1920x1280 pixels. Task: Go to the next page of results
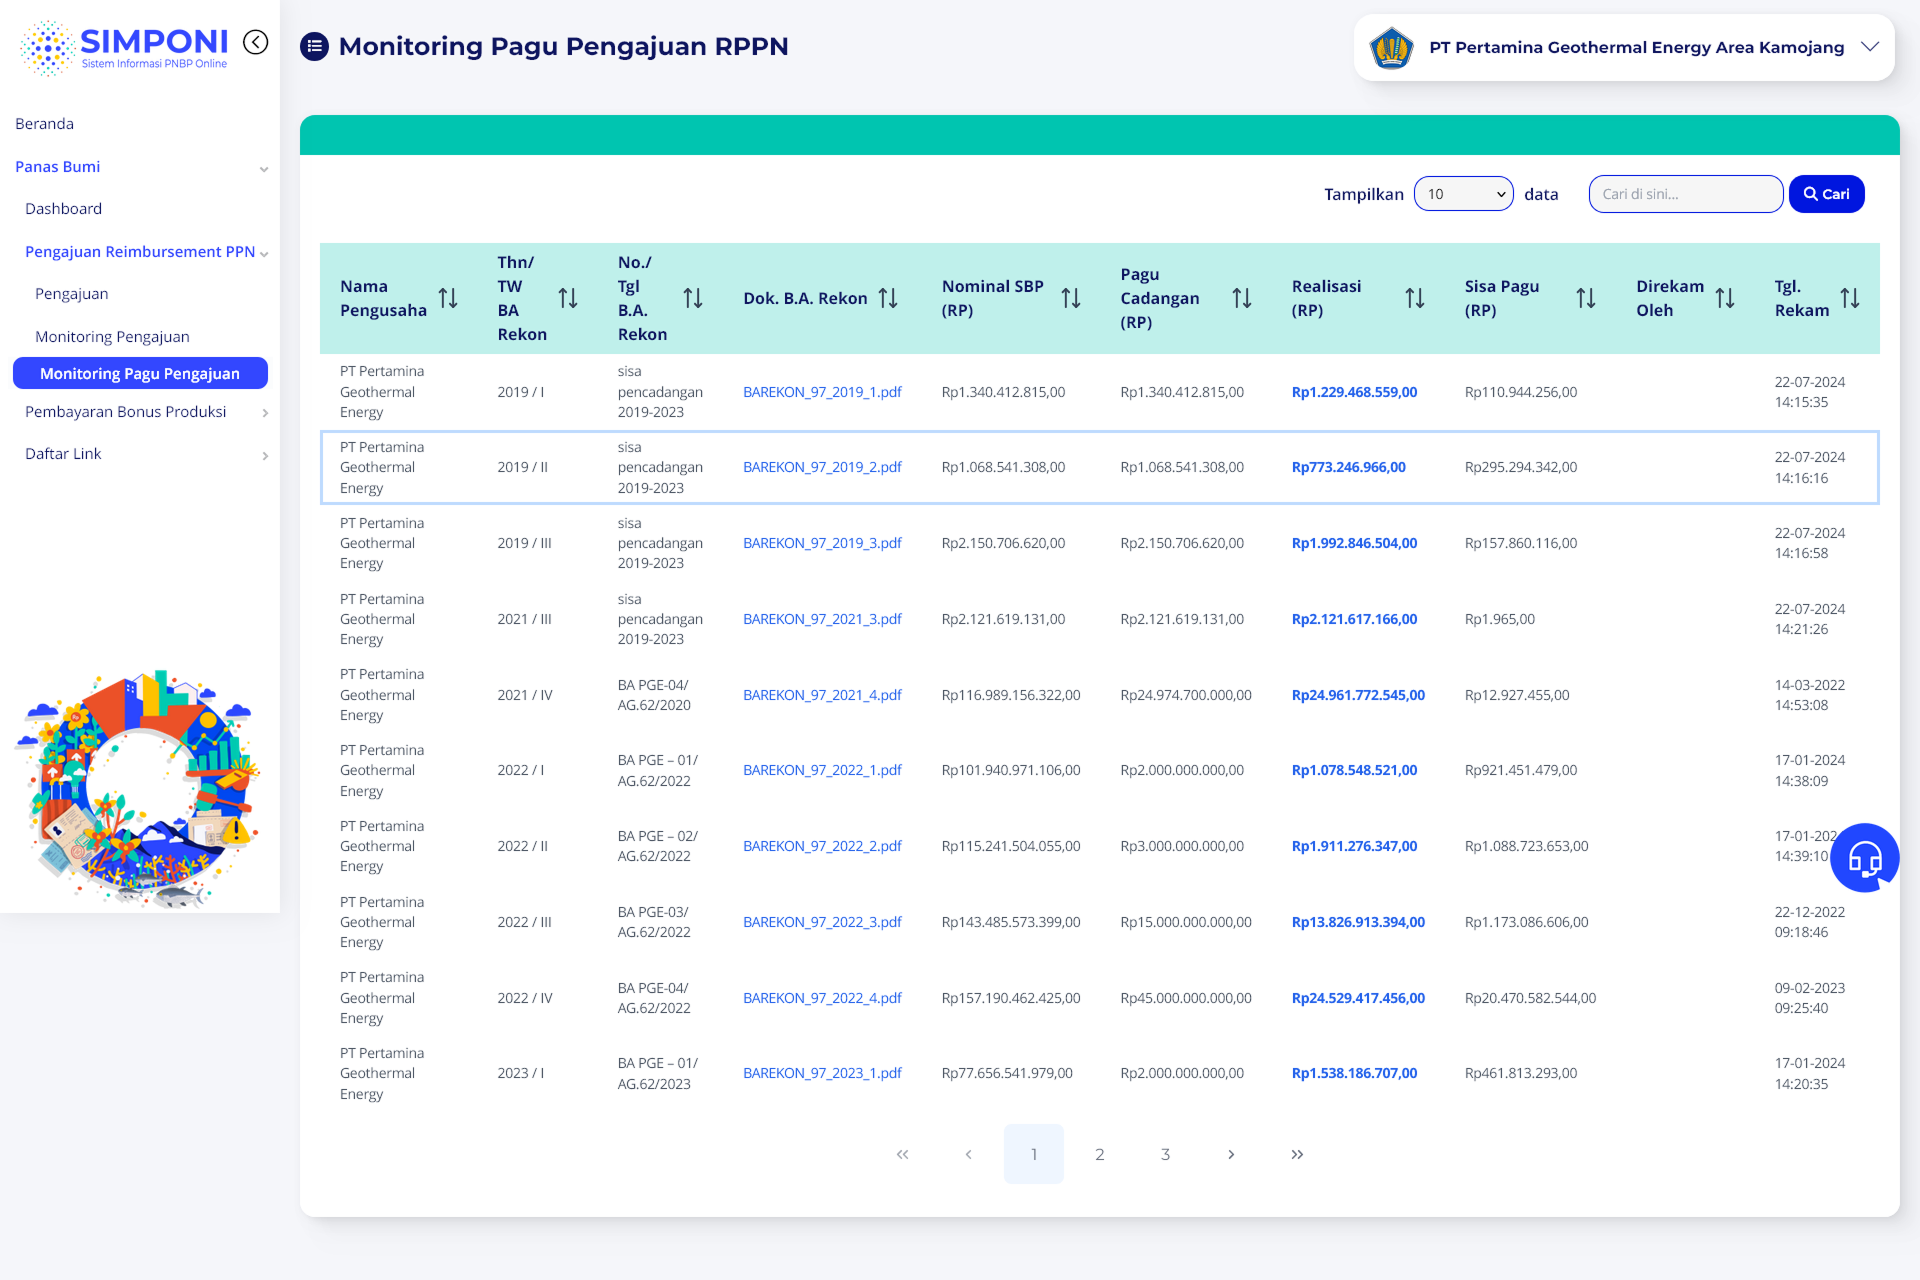coord(1231,1154)
